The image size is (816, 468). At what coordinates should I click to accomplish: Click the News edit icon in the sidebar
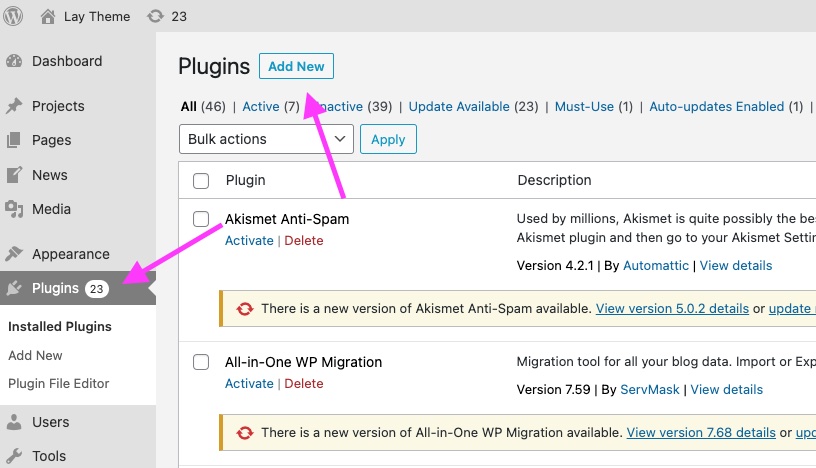tap(14, 175)
